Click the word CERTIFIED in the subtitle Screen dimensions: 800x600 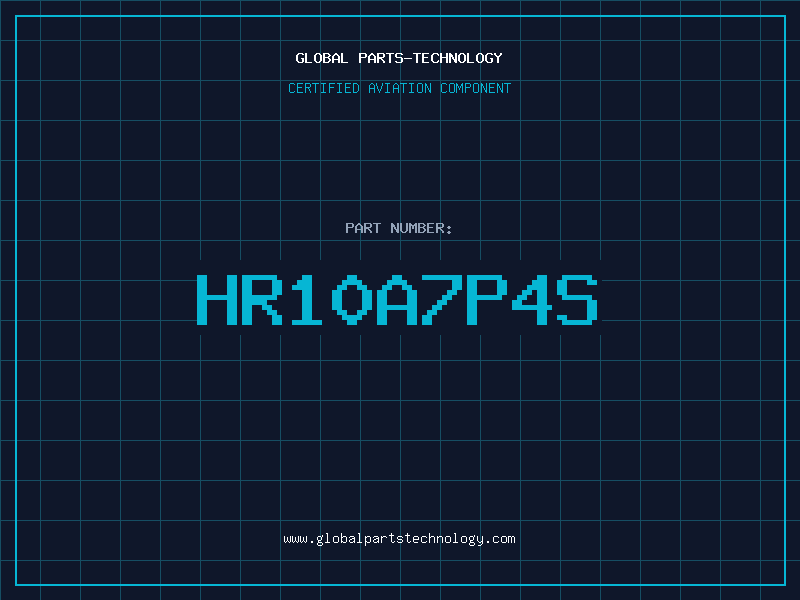[x=323, y=89]
